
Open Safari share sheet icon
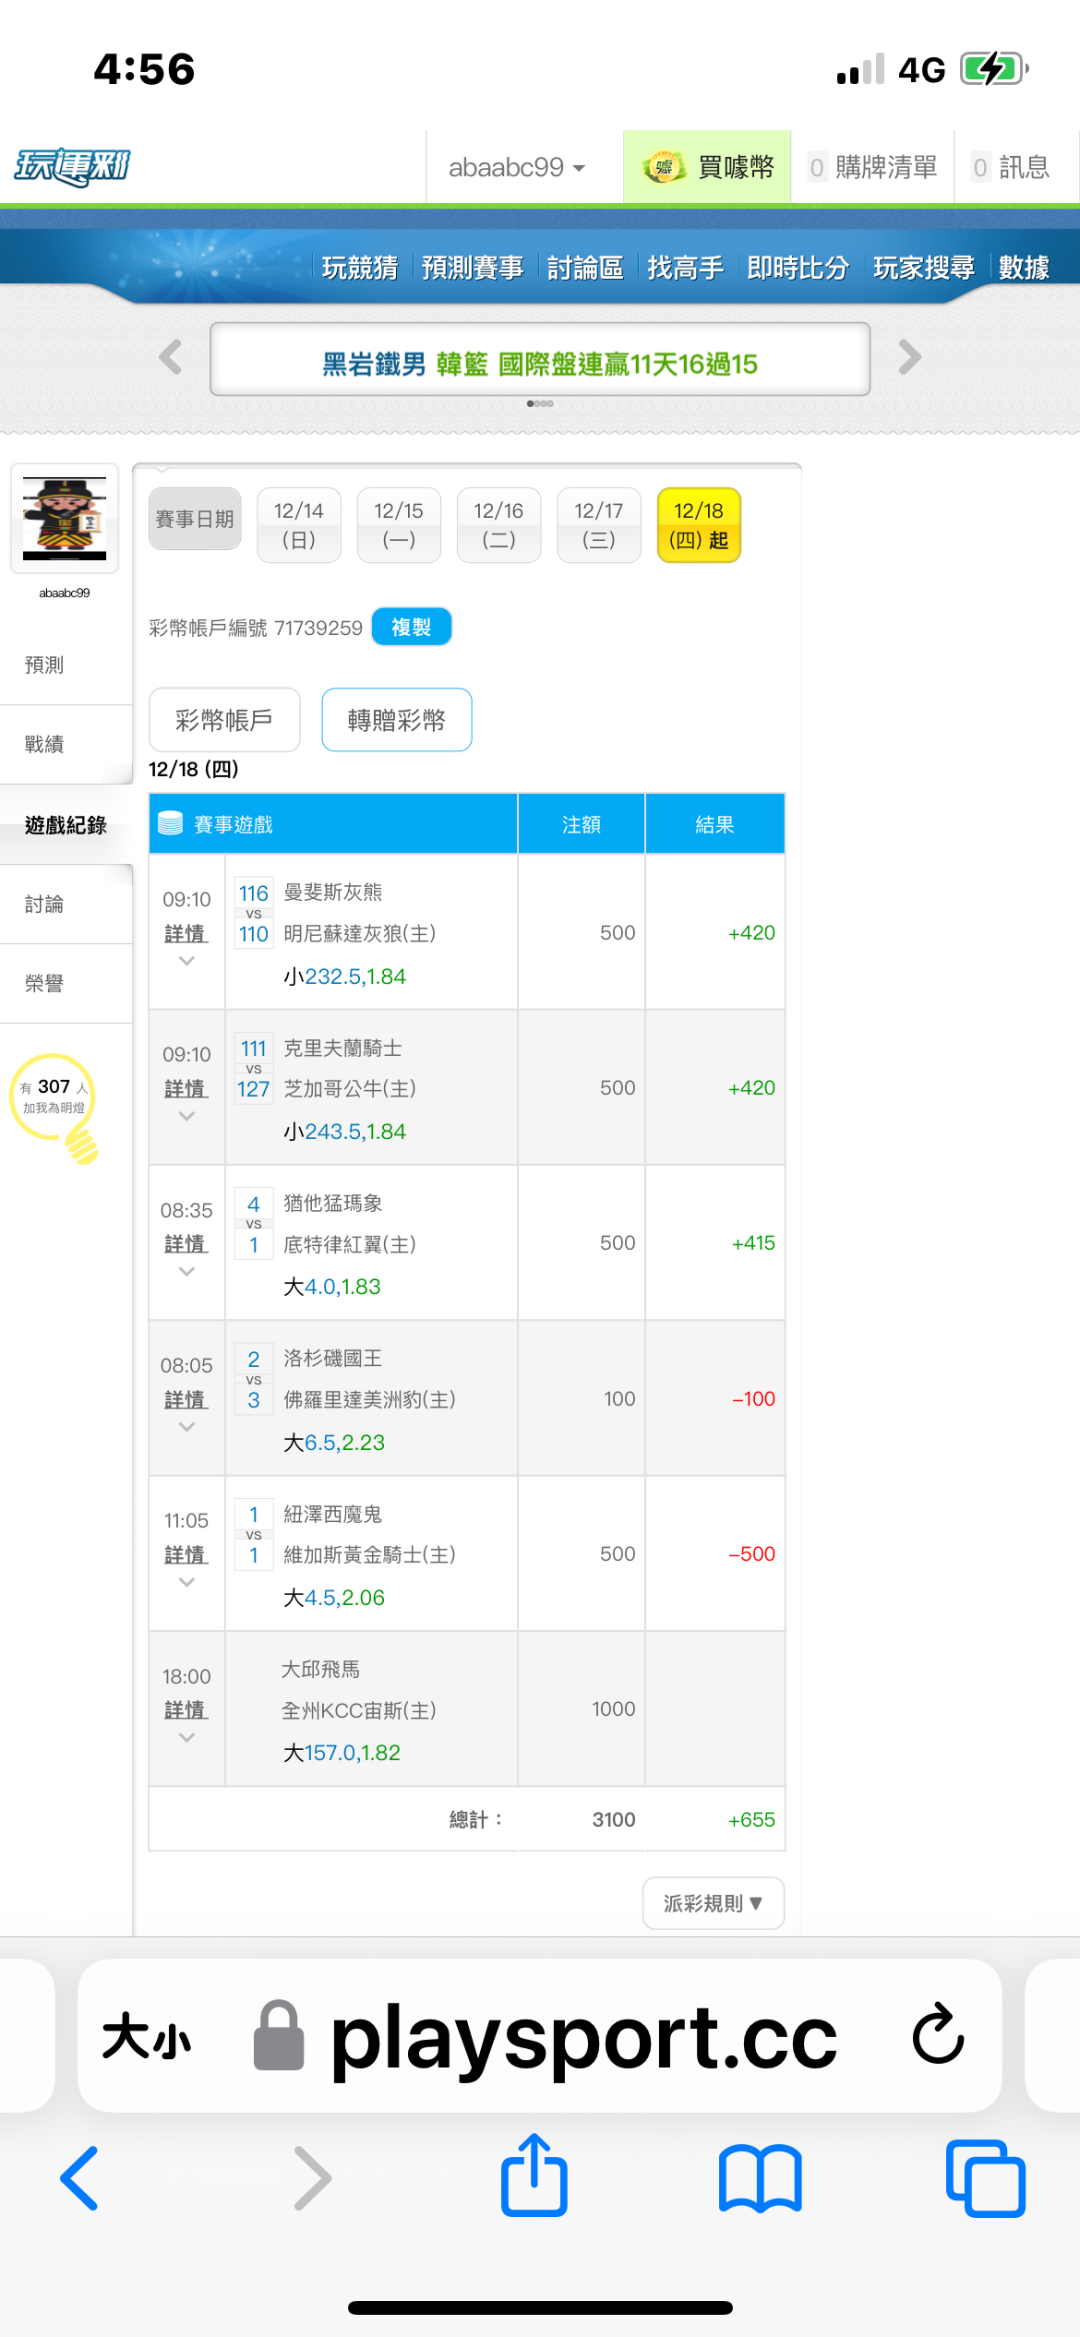(534, 2175)
